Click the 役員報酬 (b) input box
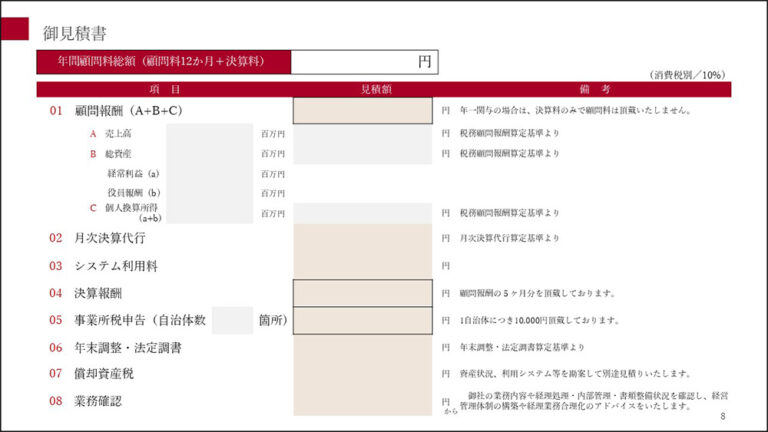Image resolution: width=768 pixels, height=432 pixels. coord(210,192)
